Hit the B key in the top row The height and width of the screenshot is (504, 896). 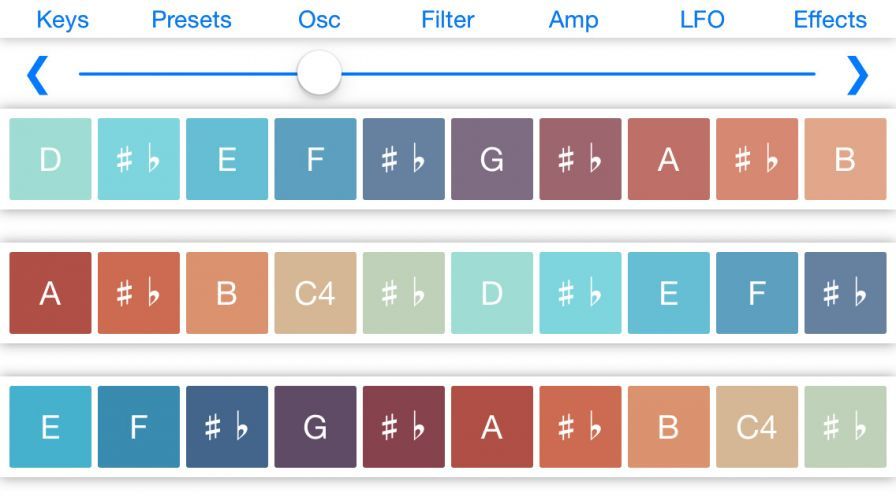point(845,160)
